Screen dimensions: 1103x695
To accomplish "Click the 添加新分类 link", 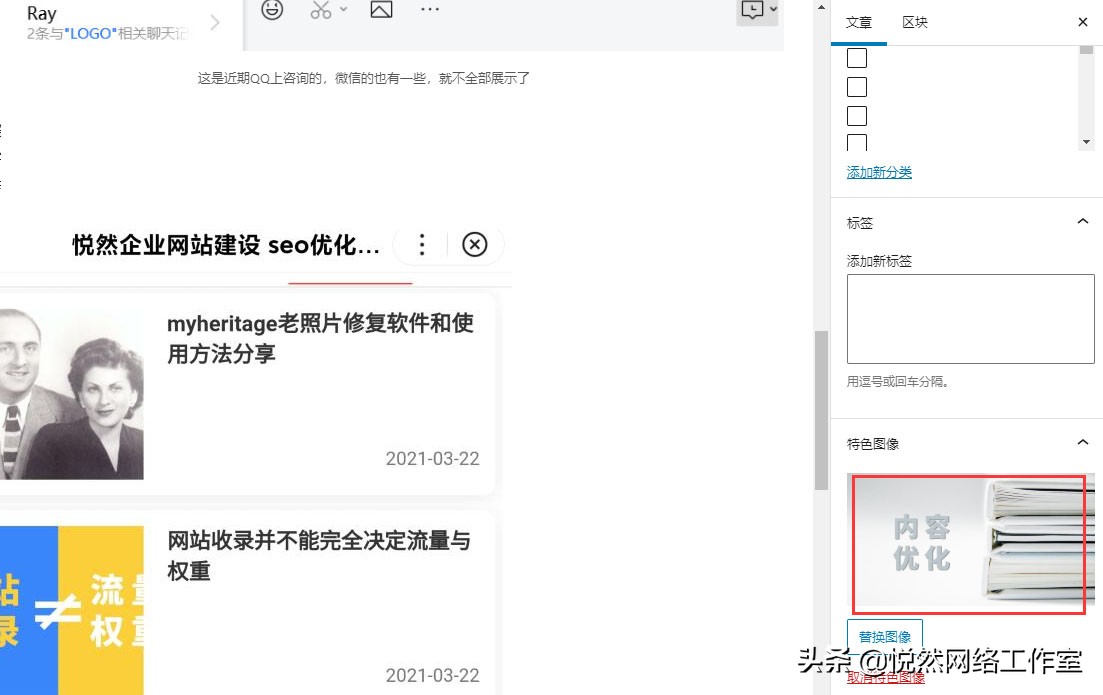I will [879, 172].
